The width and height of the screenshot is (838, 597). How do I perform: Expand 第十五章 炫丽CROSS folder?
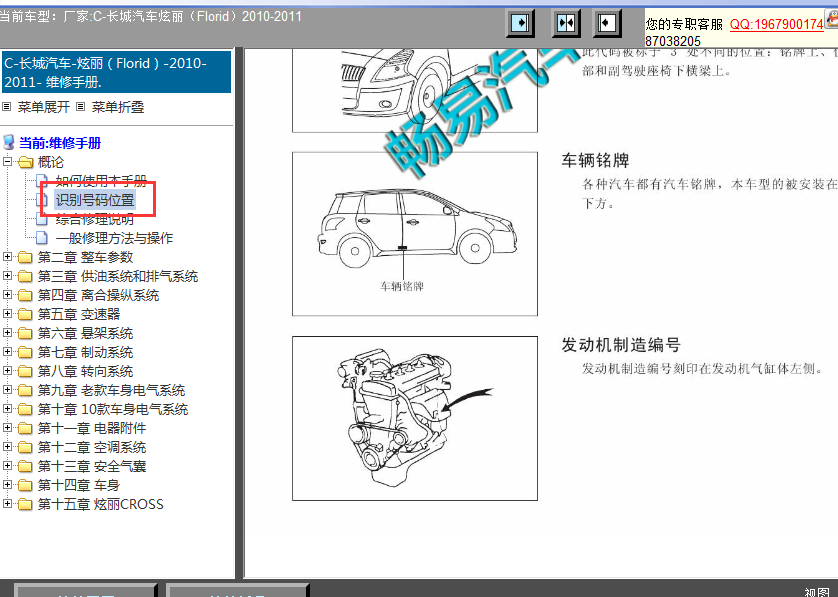[7, 503]
